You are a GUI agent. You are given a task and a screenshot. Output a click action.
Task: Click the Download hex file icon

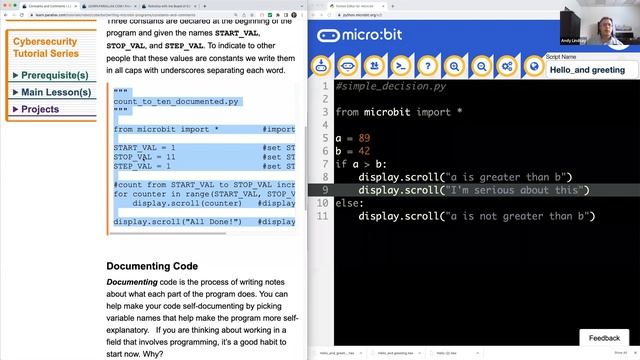[321, 66]
